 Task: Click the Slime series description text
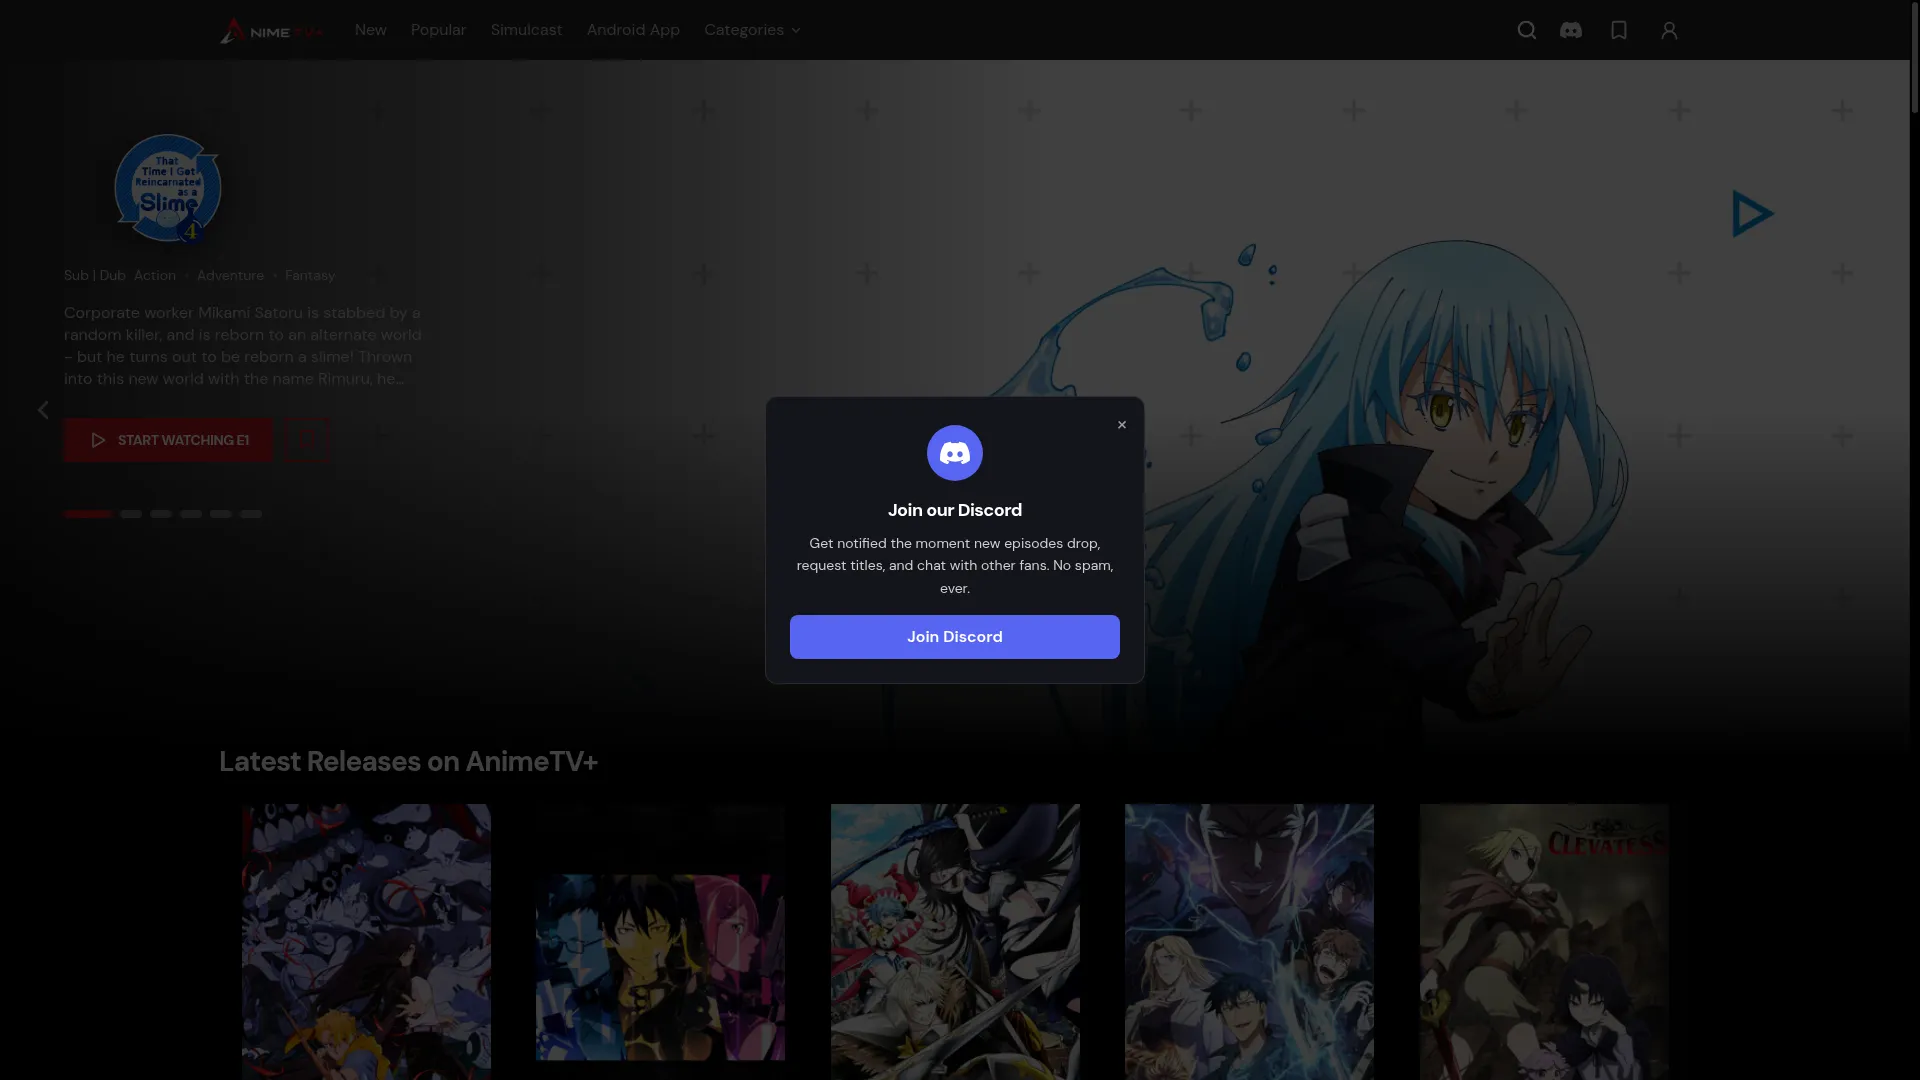(x=243, y=346)
